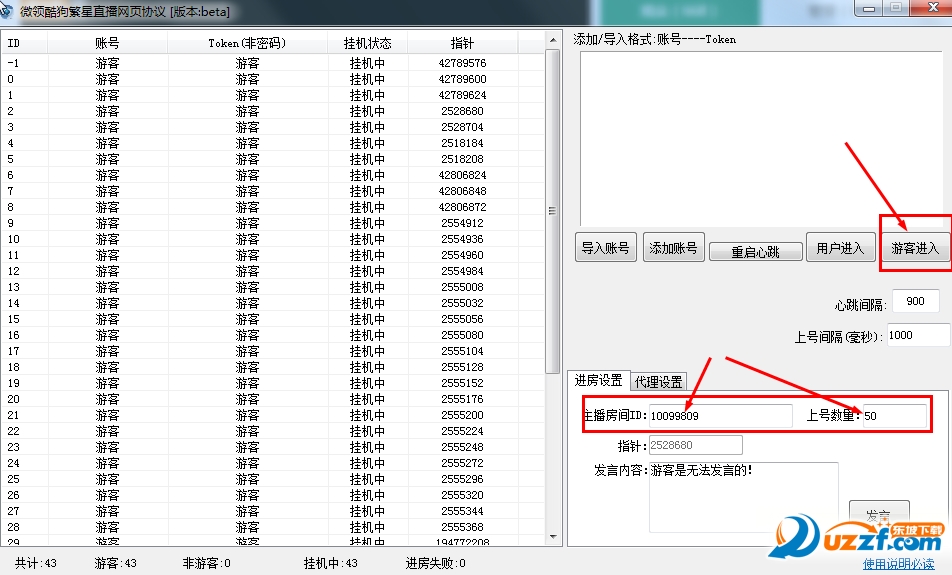Click the 添加账号 button
The width and height of the screenshot is (952, 575).
point(673,248)
